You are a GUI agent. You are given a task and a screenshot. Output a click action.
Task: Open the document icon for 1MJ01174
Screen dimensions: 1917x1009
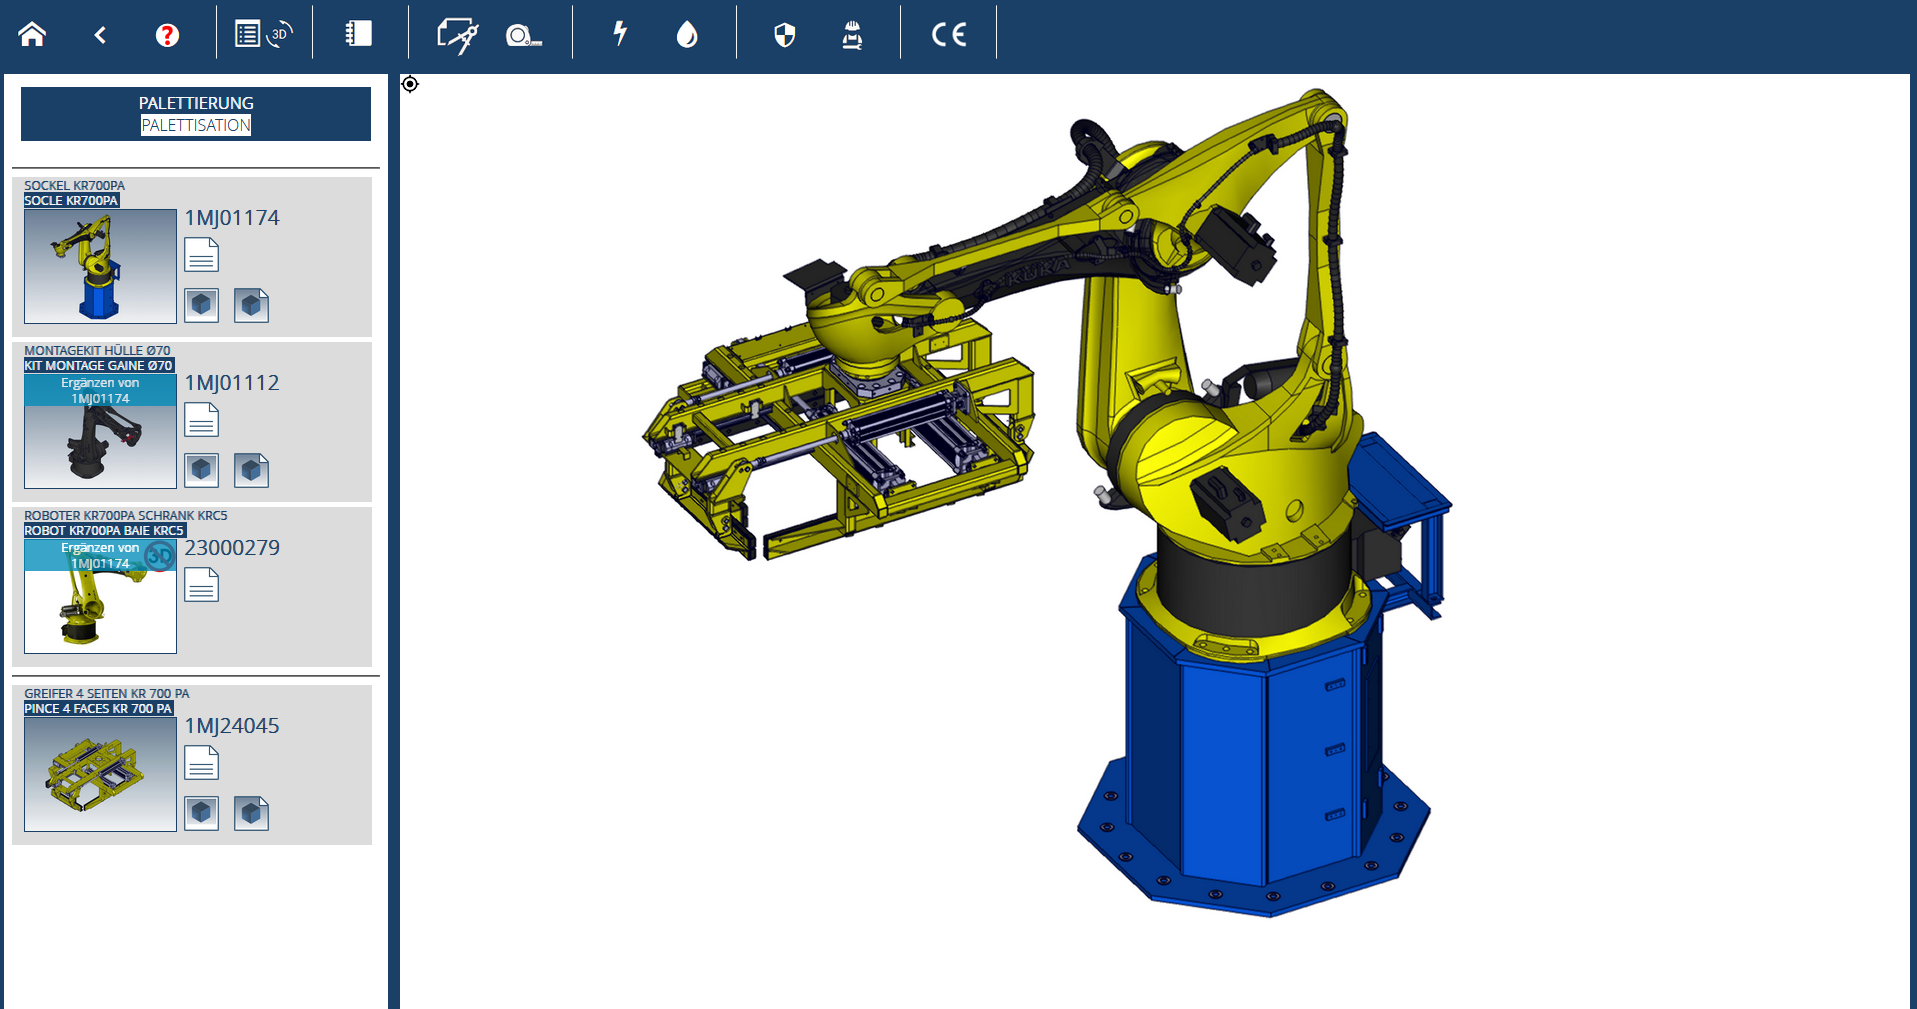coord(201,255)
